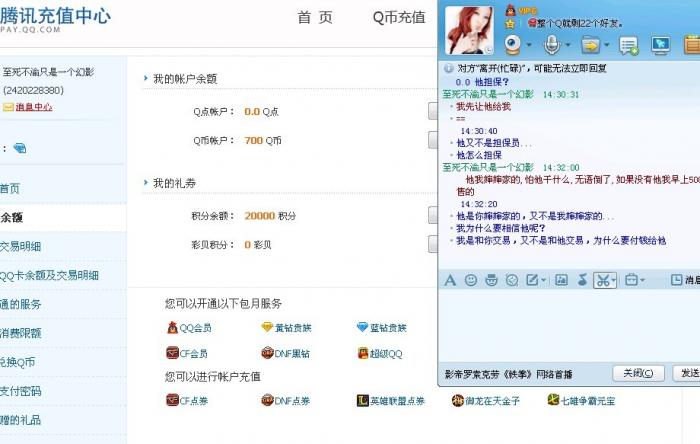Screen dimensions: 700x444
Task: Click the 关闭(C) button in chat window
Action: tap(638, 373)
